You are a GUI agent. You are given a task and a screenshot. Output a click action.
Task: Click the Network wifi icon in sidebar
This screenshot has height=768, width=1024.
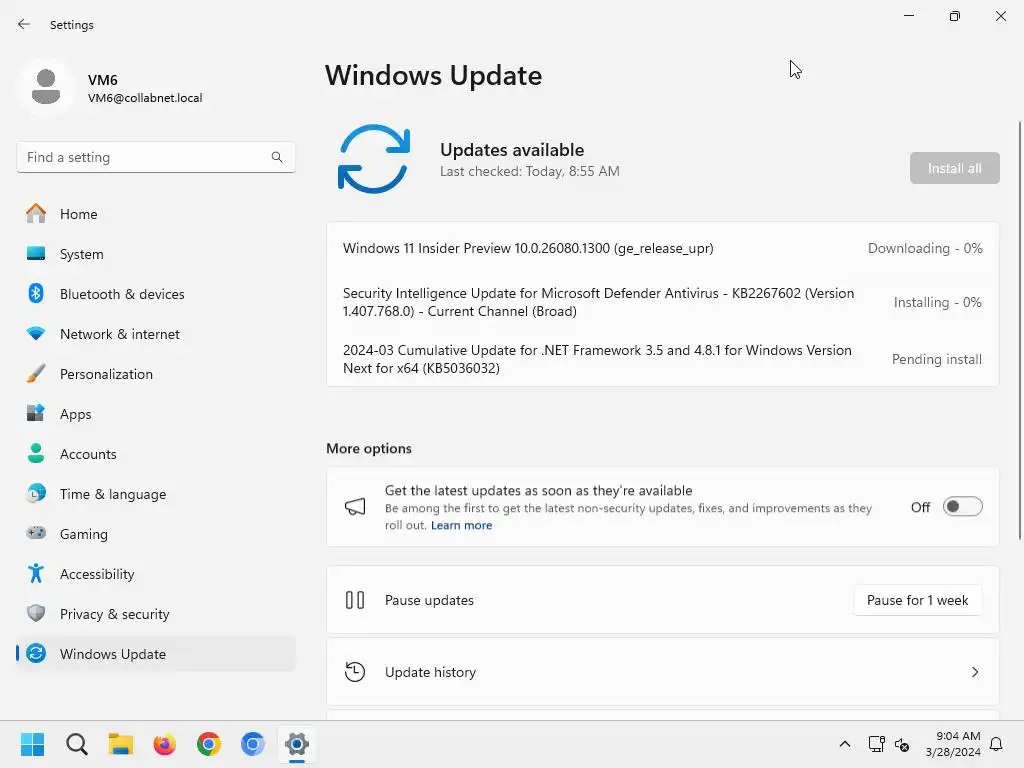click(x=36, y=334)
